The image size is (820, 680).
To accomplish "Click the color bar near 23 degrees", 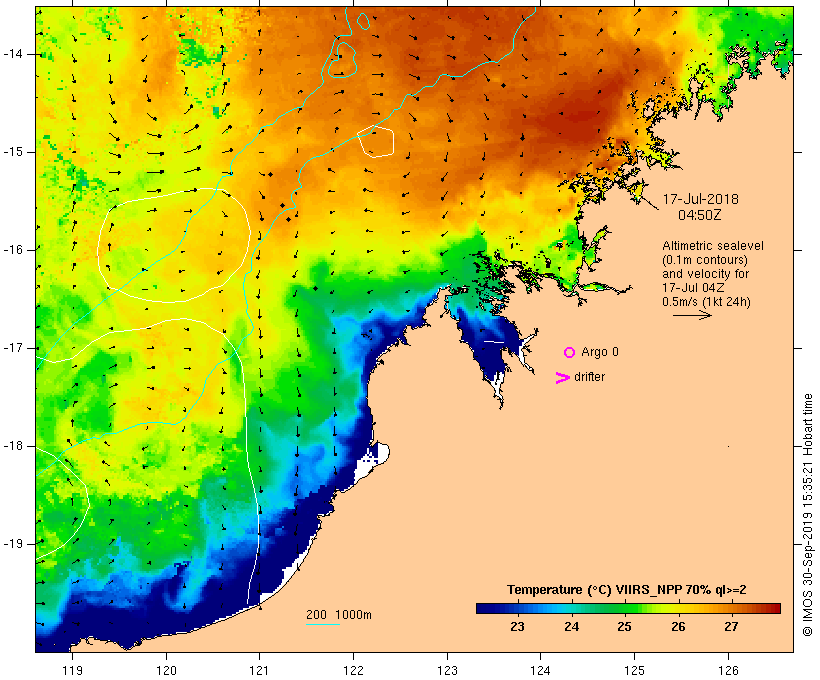I will 517,608.
